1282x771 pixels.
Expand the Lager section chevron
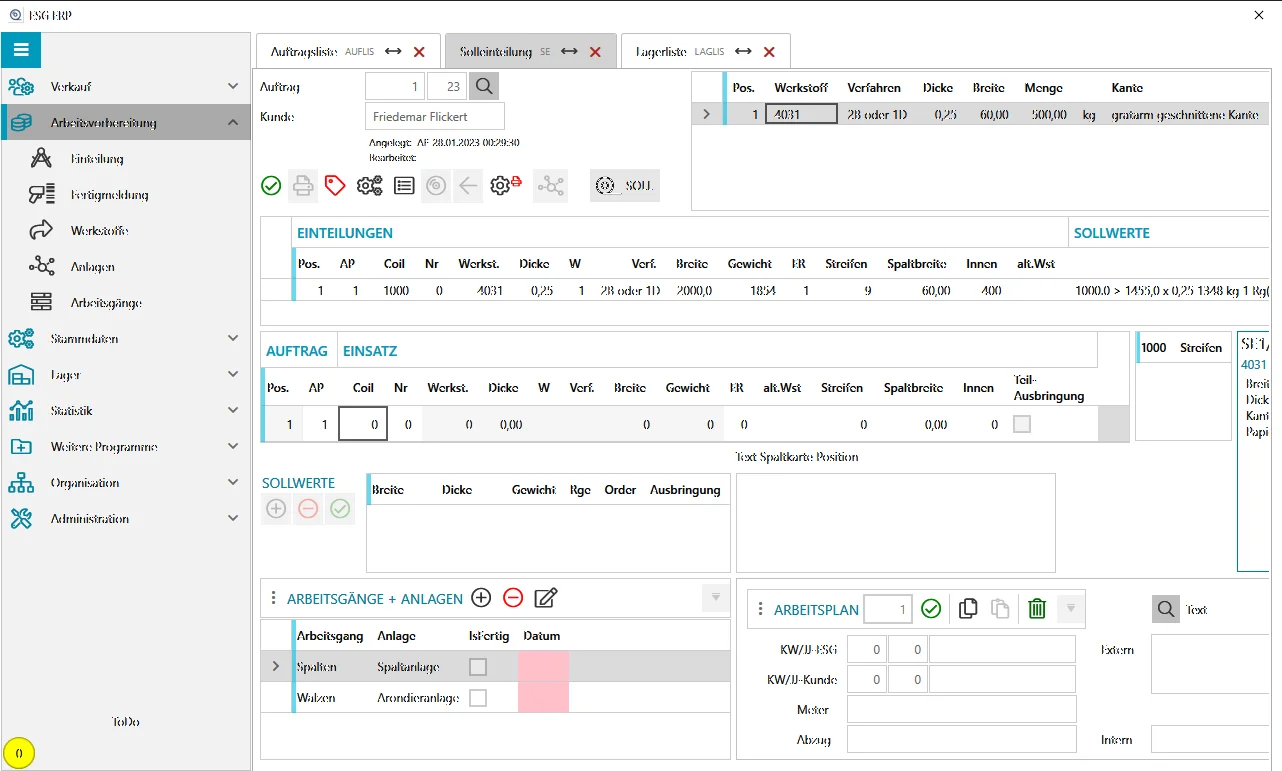[233, 375]
